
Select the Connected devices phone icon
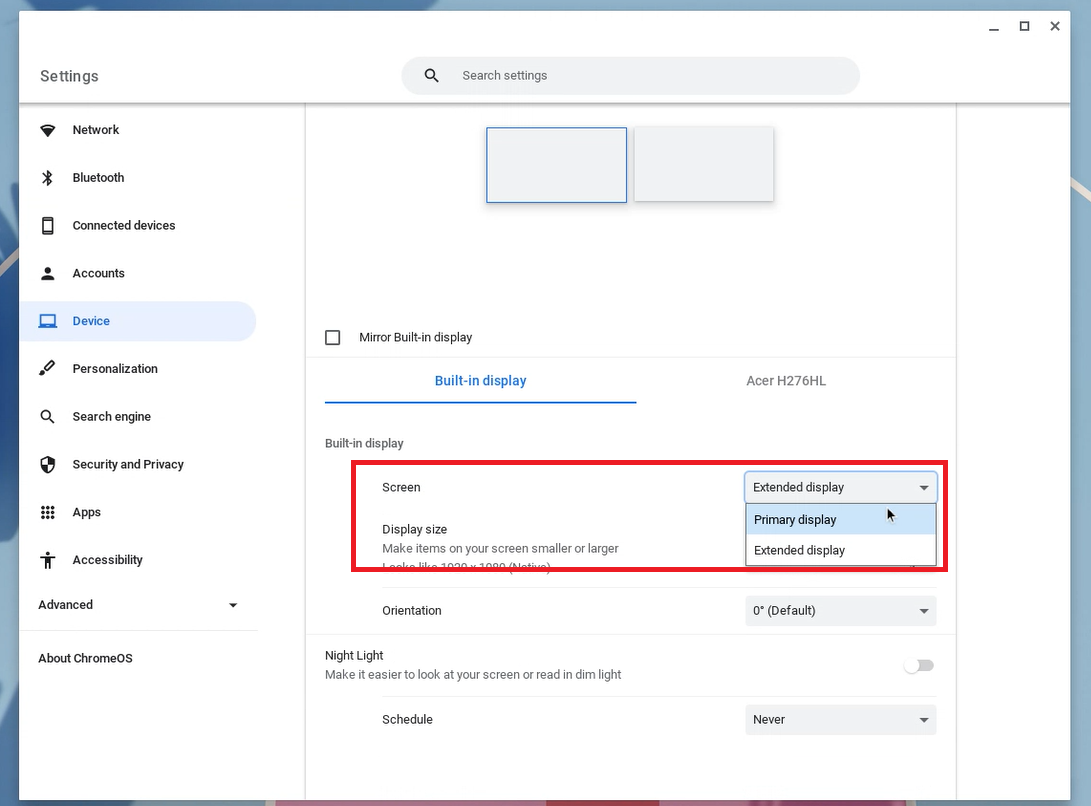click(47, 226)
